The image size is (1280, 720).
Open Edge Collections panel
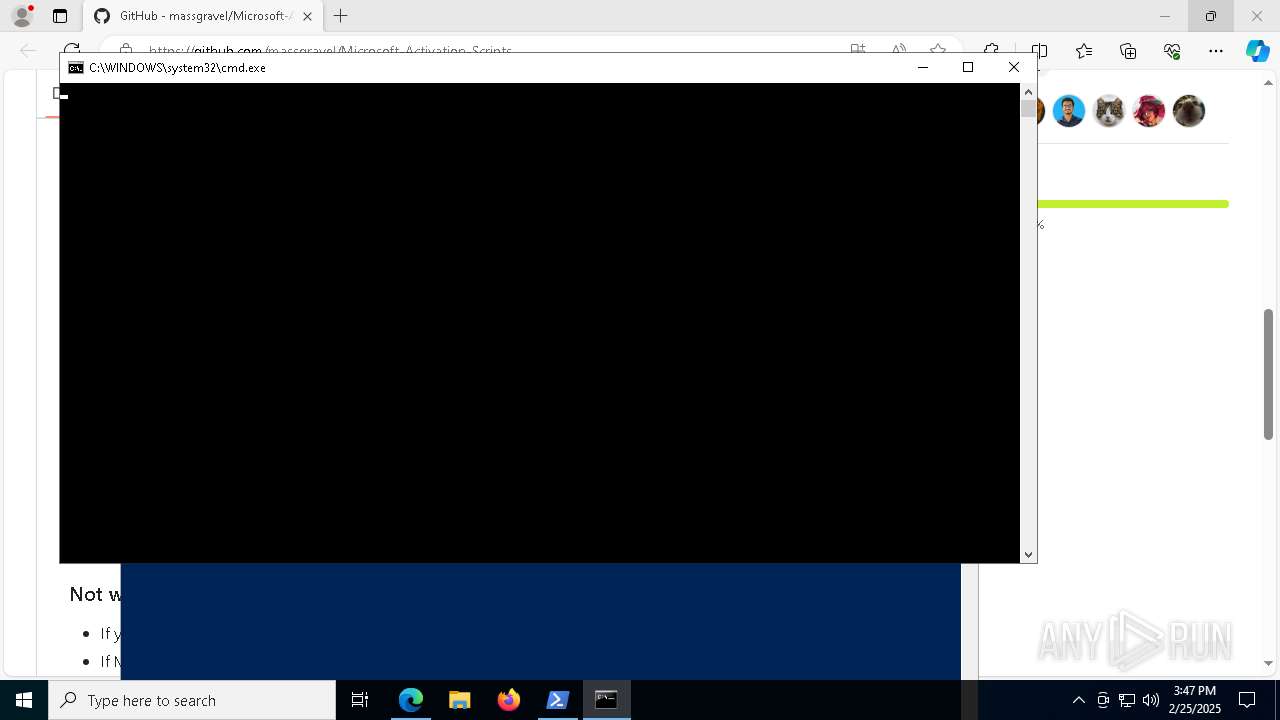1128,51
